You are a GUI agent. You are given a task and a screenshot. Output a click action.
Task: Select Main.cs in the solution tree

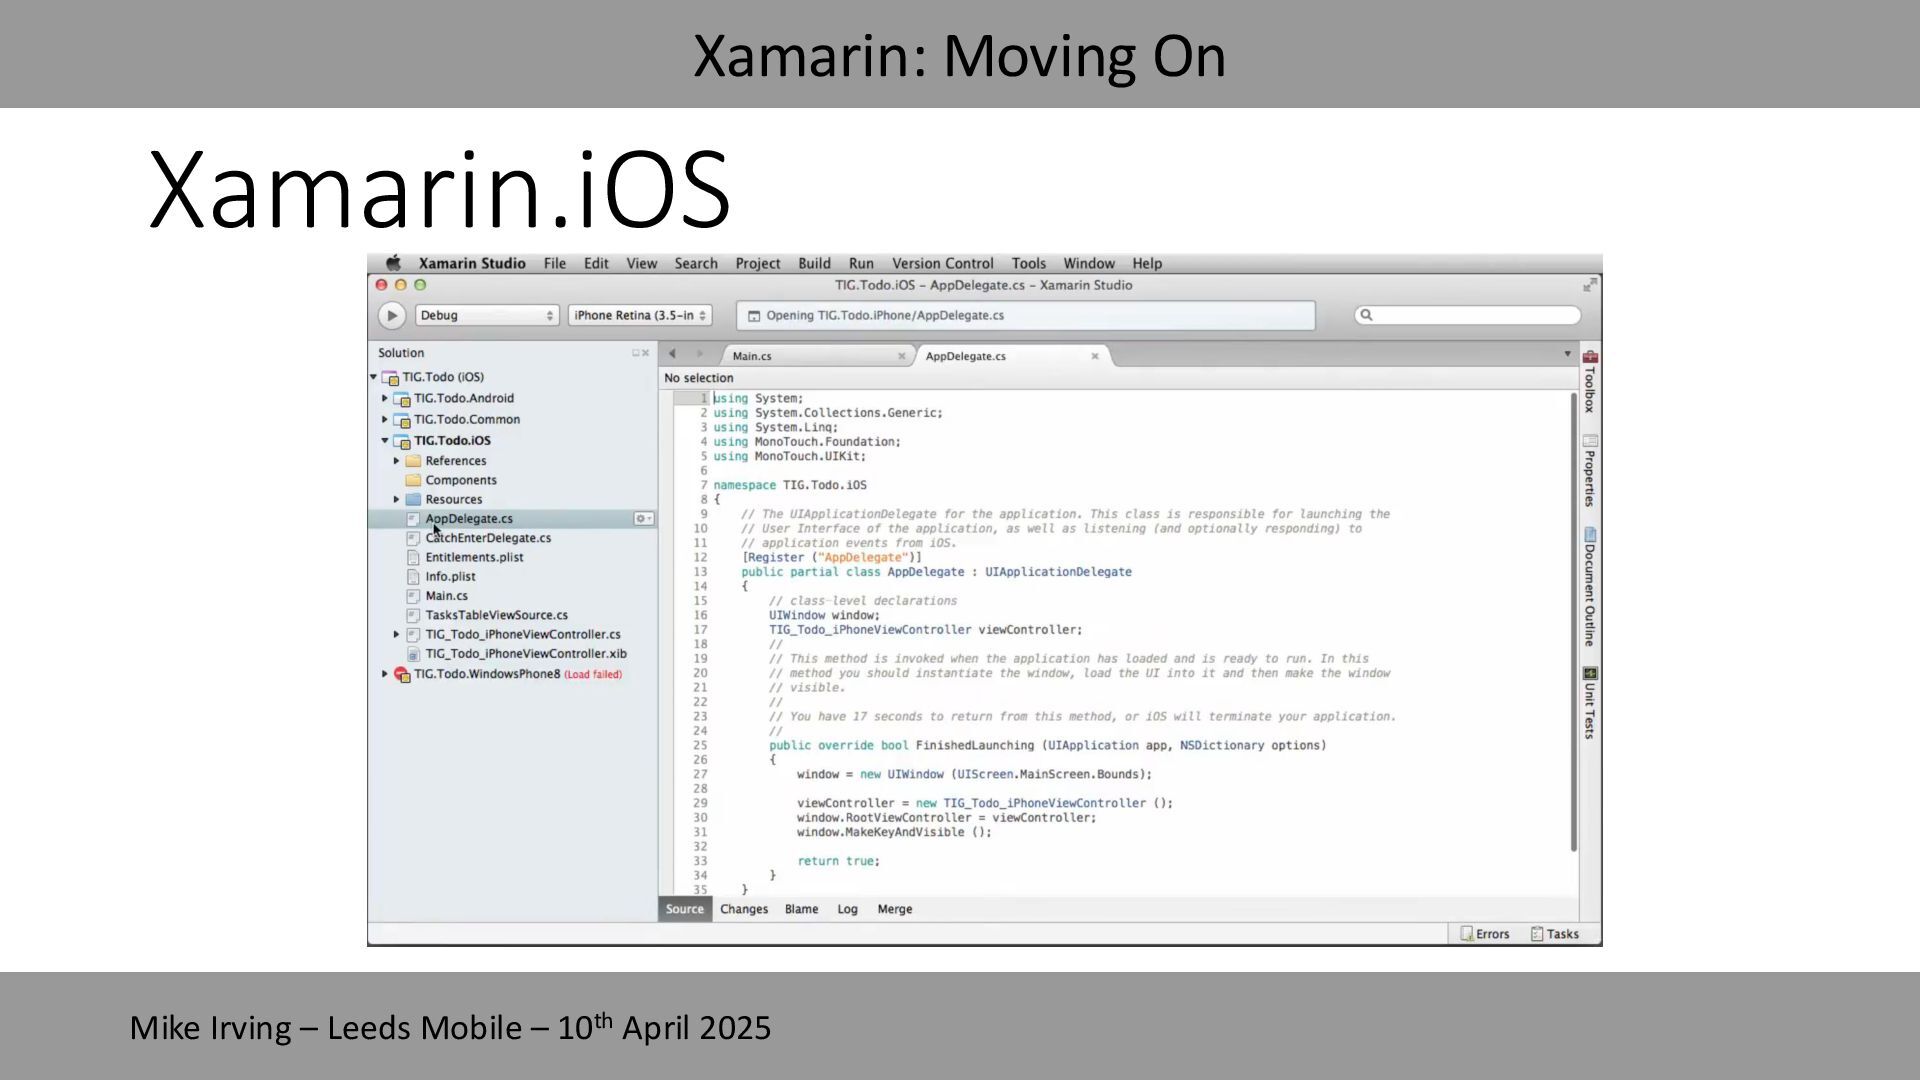coord(446,595)
